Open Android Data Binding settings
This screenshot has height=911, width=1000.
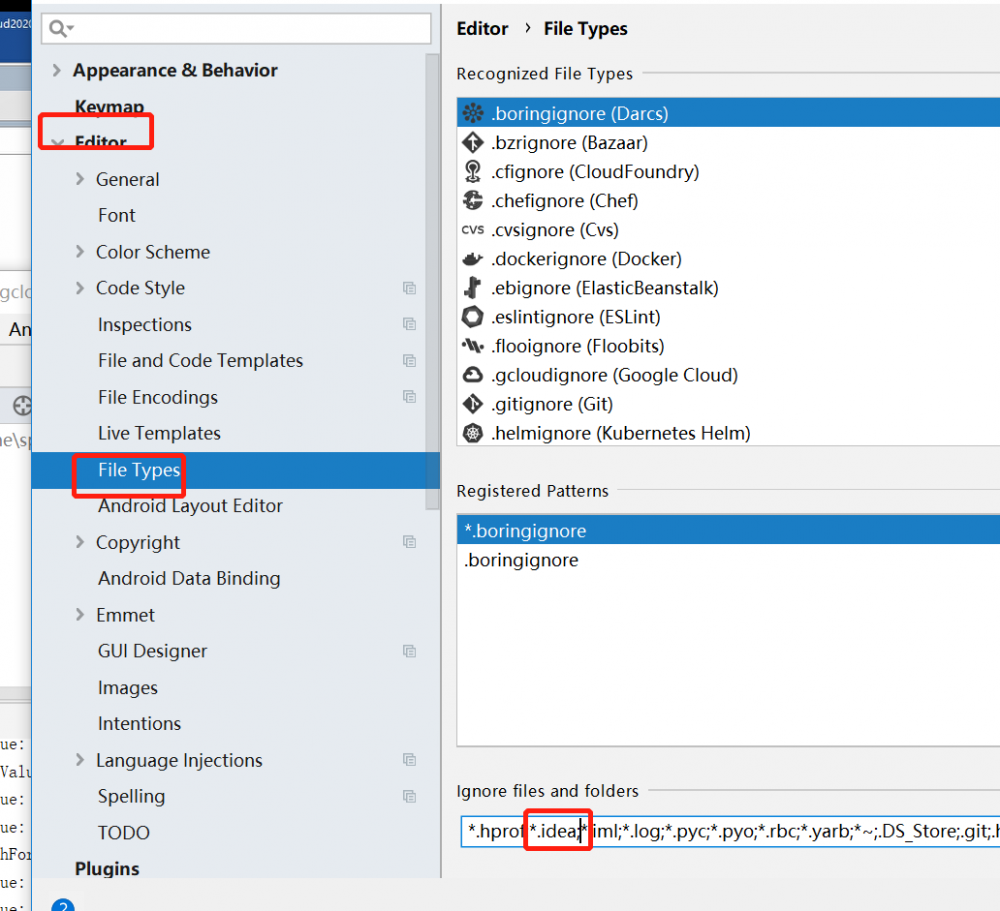[x=189, y=578]
